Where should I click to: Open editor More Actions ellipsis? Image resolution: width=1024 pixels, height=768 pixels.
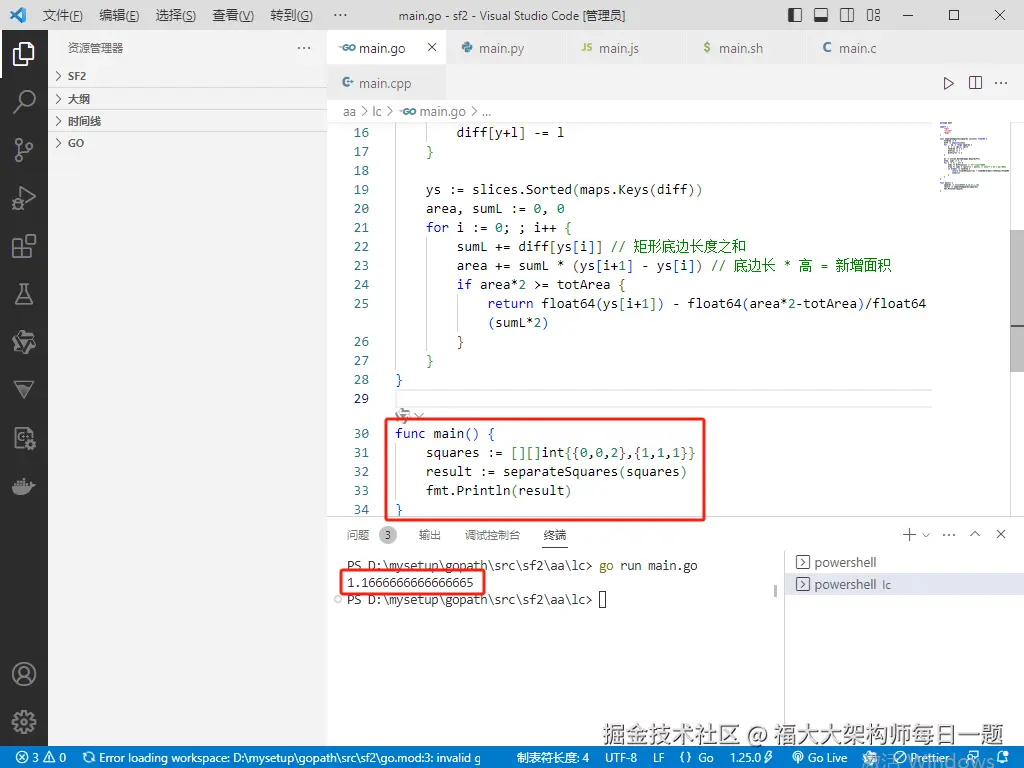(1000, 83)
